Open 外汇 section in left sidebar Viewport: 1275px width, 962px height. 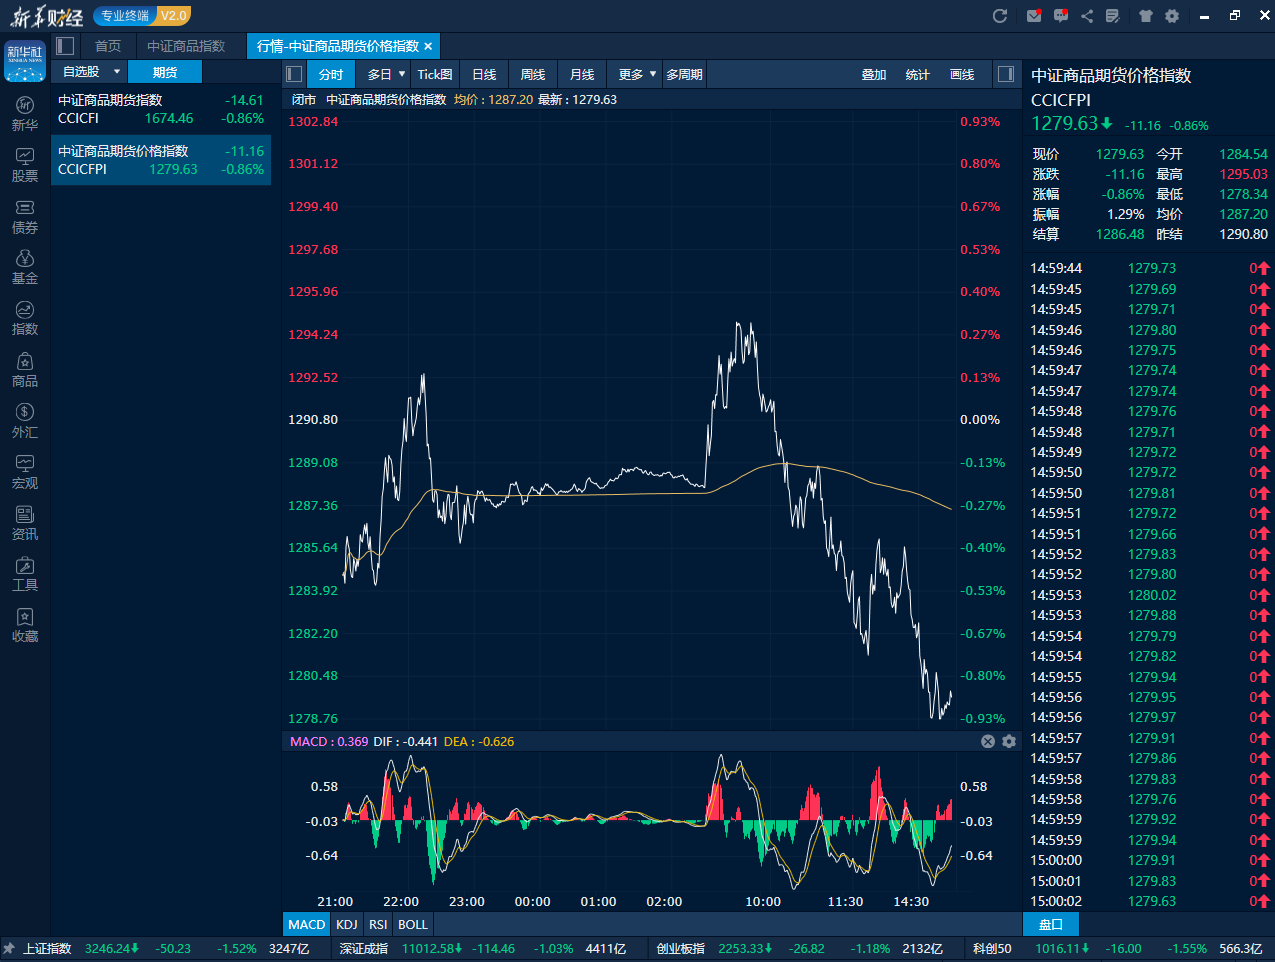25,420
